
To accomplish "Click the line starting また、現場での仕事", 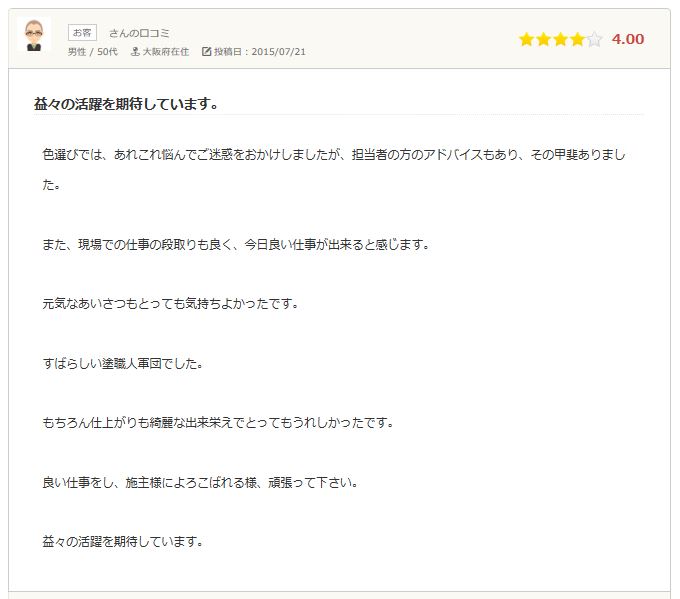I will [236, 245].
